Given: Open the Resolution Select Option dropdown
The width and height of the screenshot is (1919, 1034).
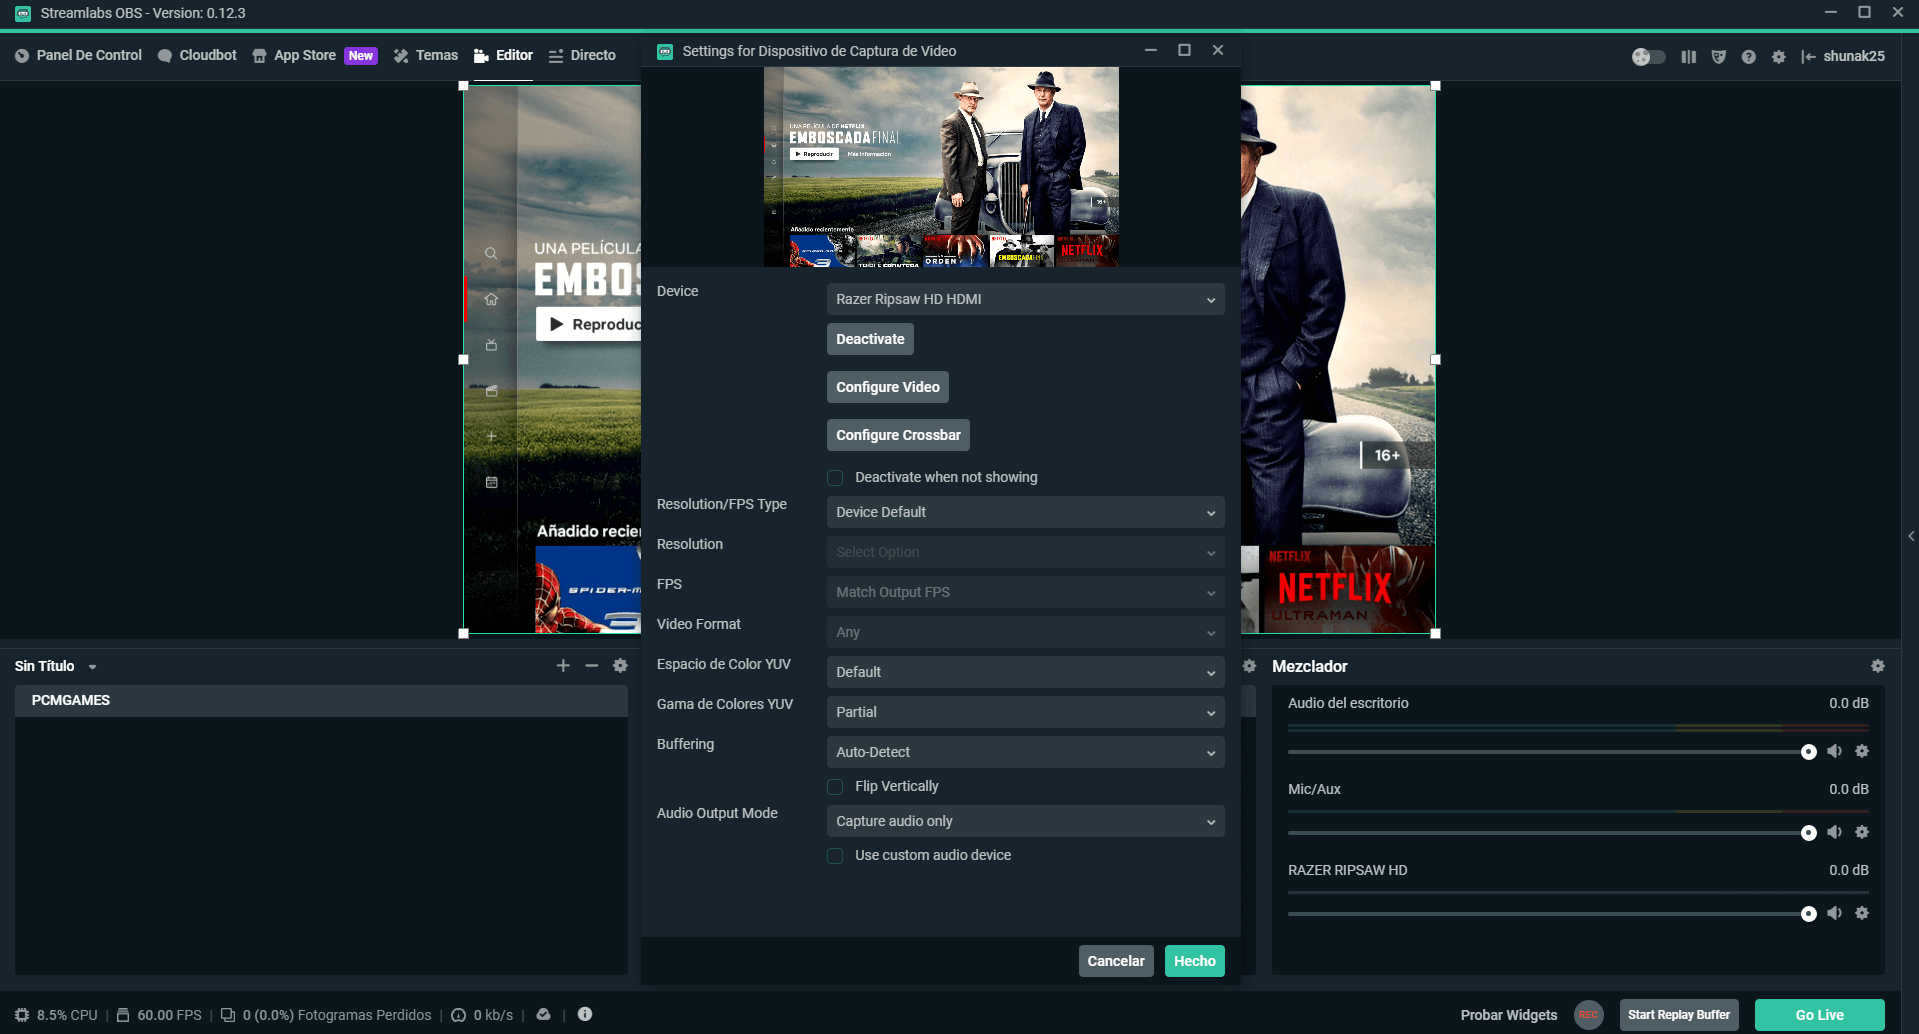Looking at the screenshot, I should pos(1025,552).
